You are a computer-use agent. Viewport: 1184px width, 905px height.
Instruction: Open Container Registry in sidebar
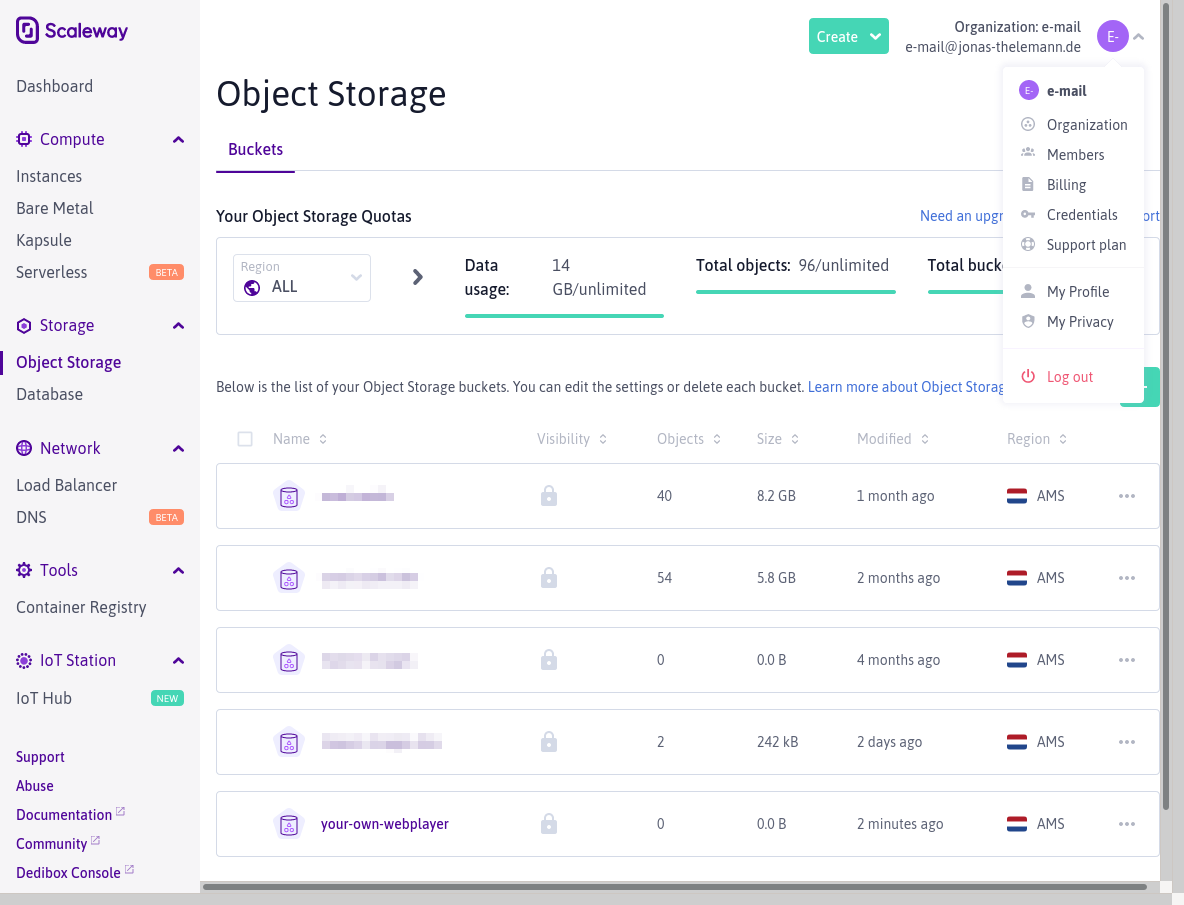click(x=81, y=608)
